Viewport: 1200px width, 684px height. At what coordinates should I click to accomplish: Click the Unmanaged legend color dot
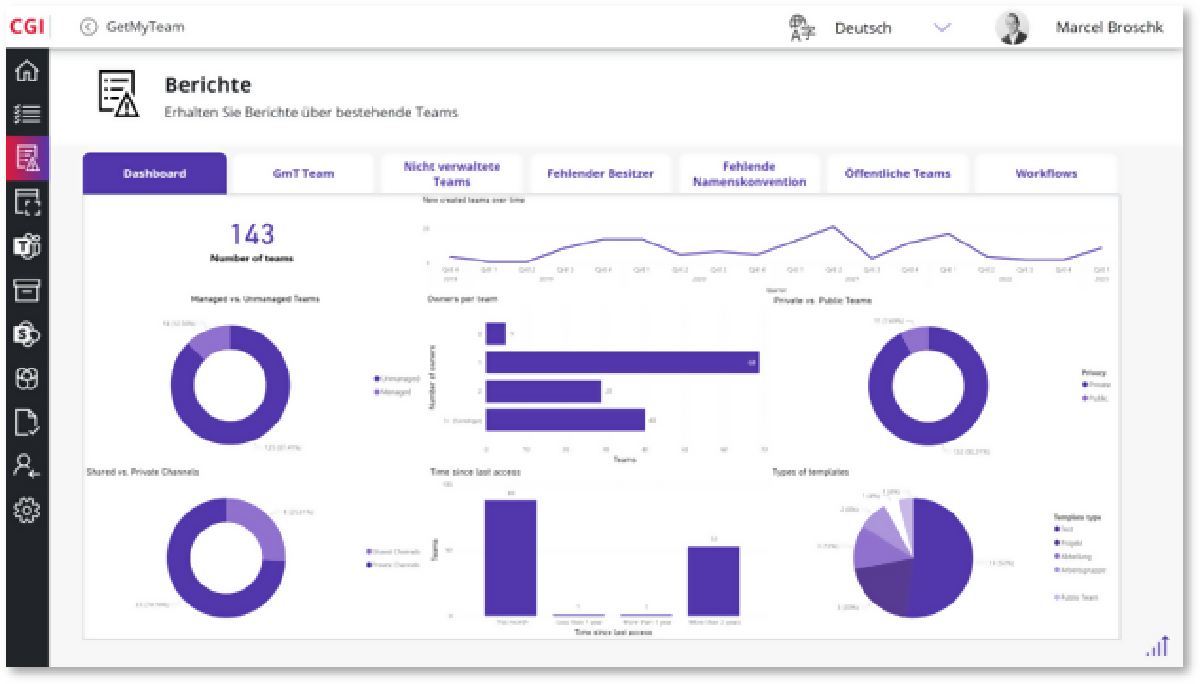376,379
